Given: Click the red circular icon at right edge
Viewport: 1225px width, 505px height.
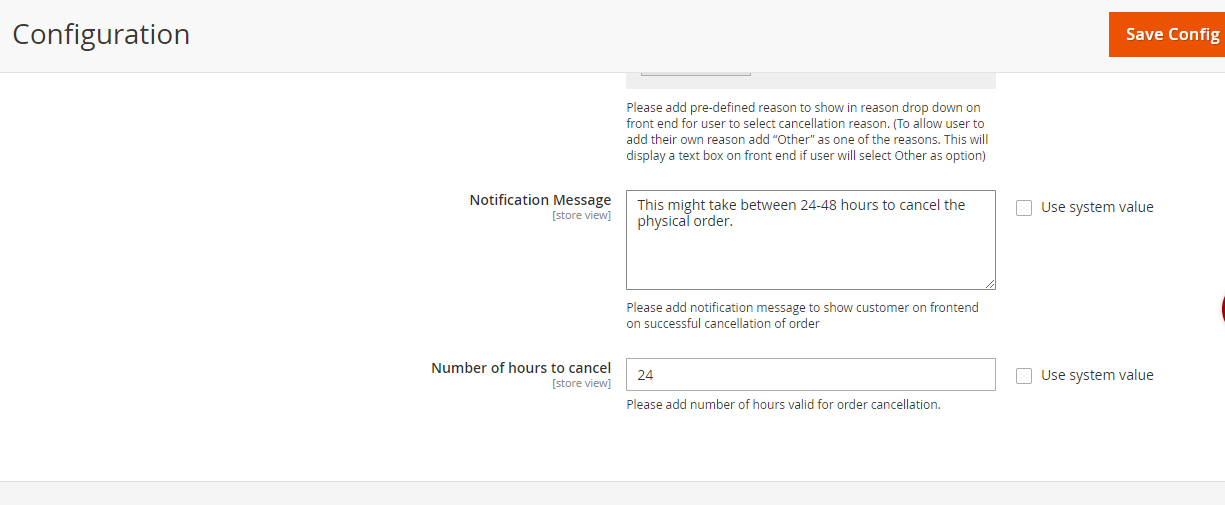Looking at the screenshot, I should pos(1221,309).
